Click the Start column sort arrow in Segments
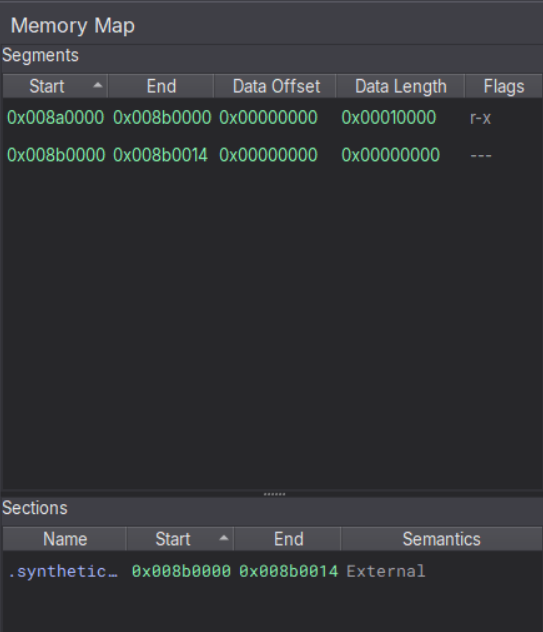 tap(98, 85)
